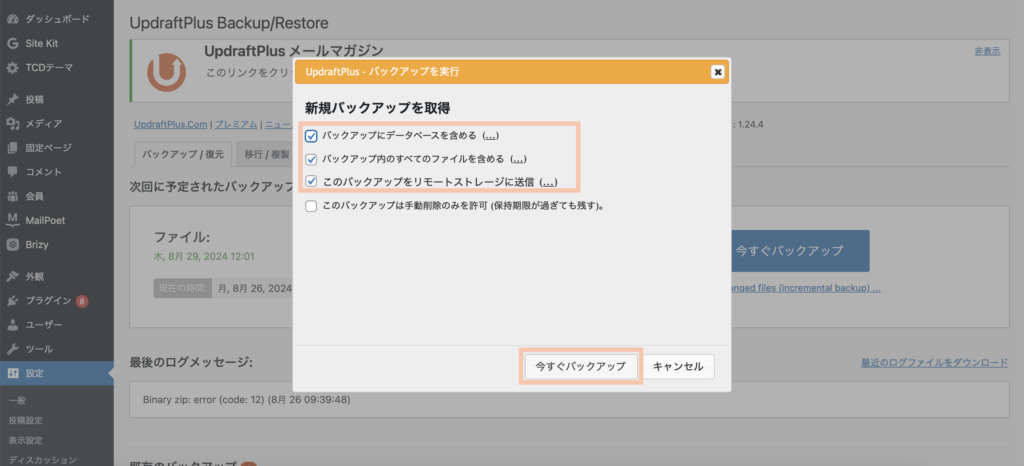Click 今すぐバックアップ in the dialog
The width and height of the screenshot is (1024, 466).
point(581,367)
